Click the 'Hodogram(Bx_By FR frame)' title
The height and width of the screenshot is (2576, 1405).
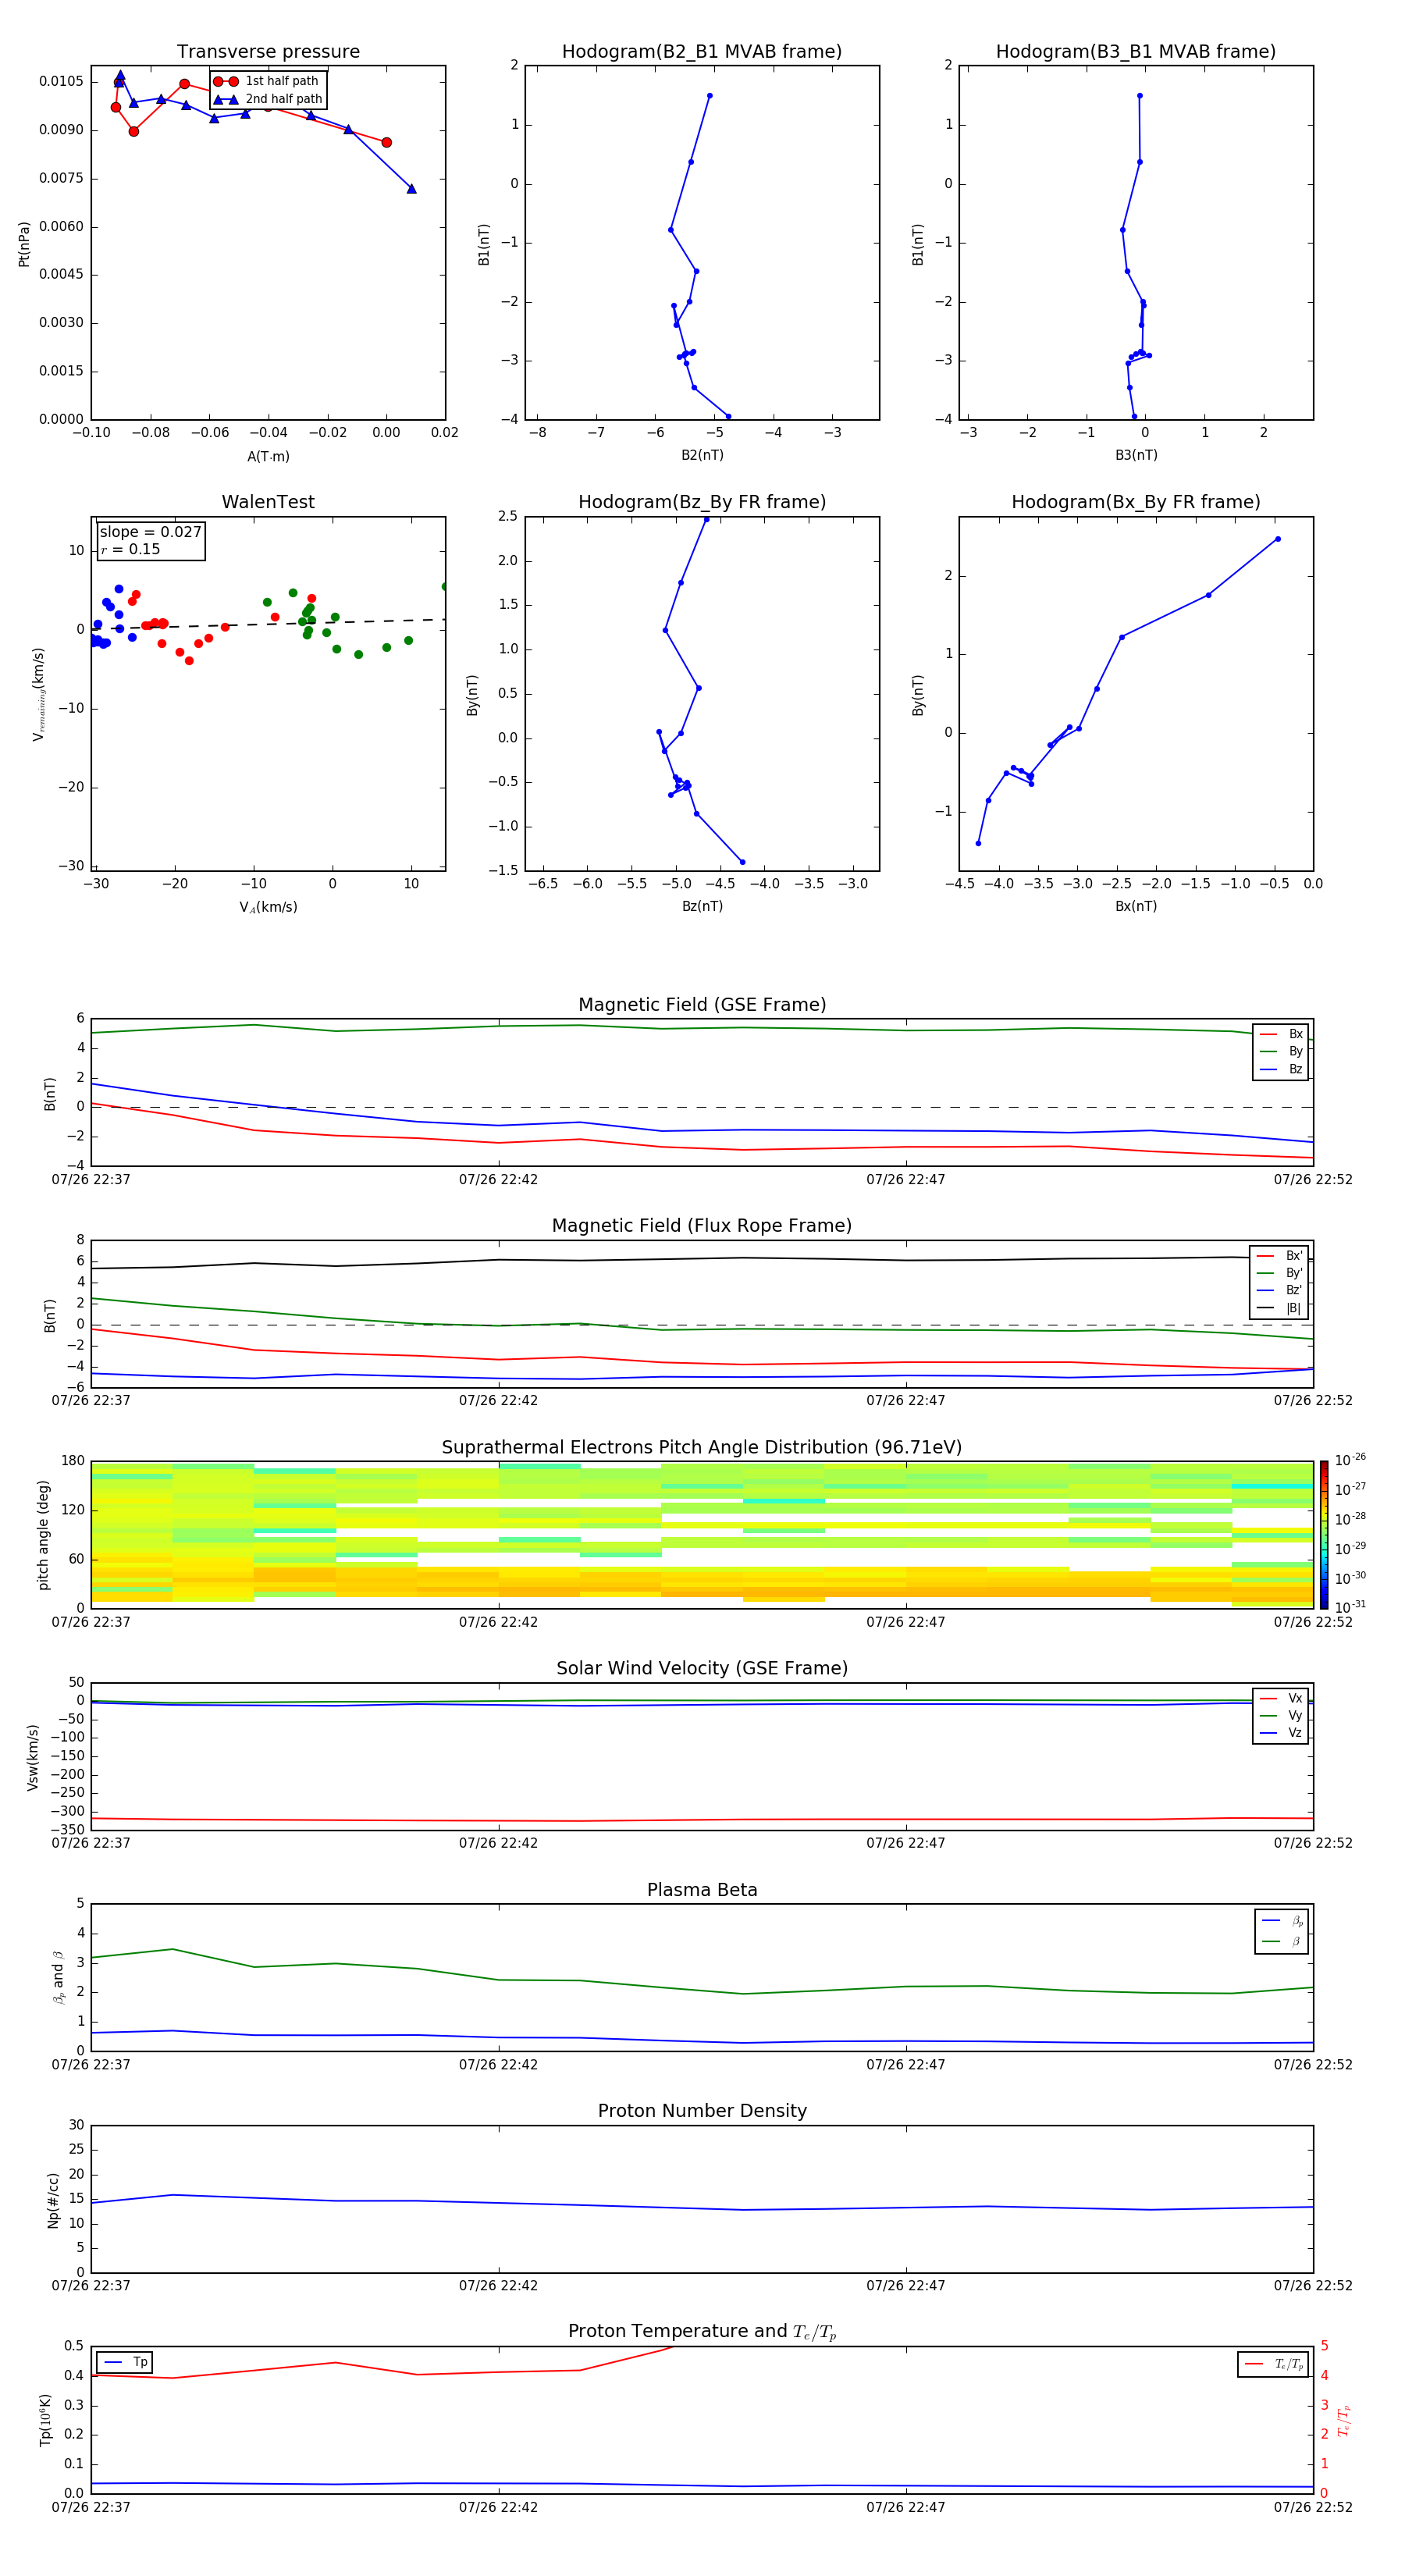1136,502
